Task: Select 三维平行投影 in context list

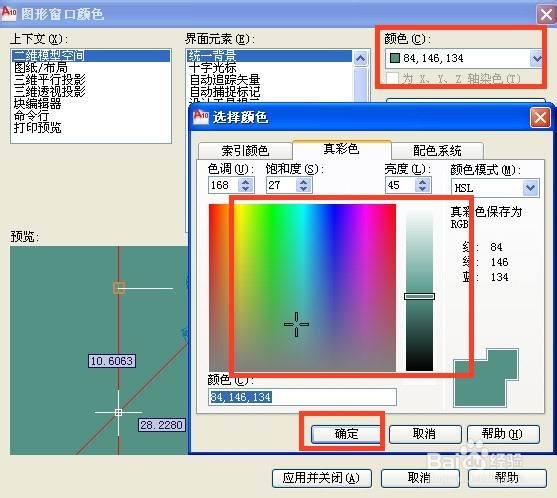Action: [x=91, y=80]
